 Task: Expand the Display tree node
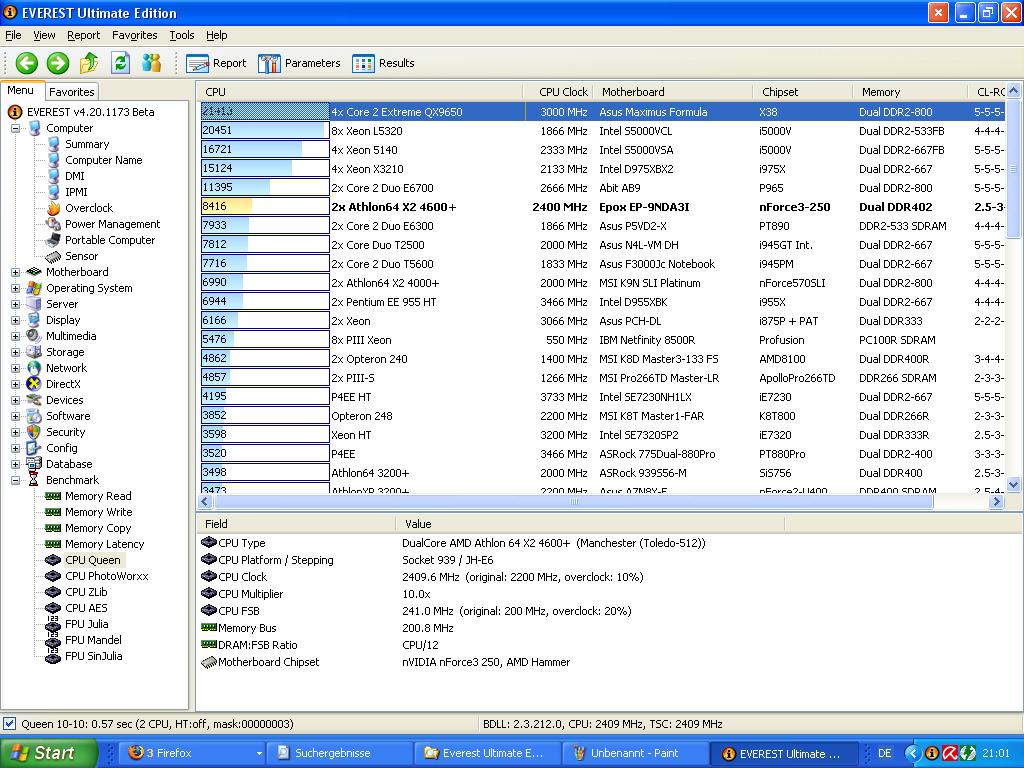15,321
